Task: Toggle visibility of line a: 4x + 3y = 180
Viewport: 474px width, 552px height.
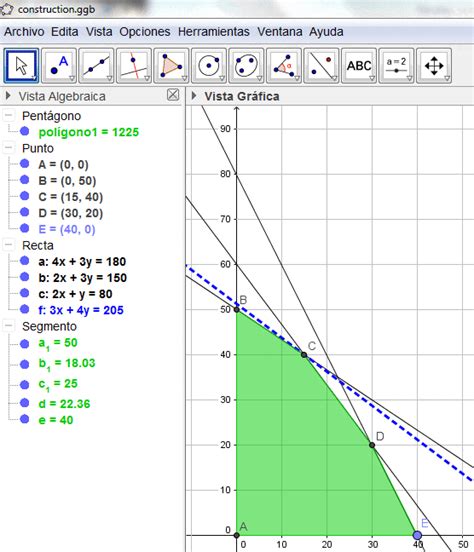Action: tap(25, 261)
